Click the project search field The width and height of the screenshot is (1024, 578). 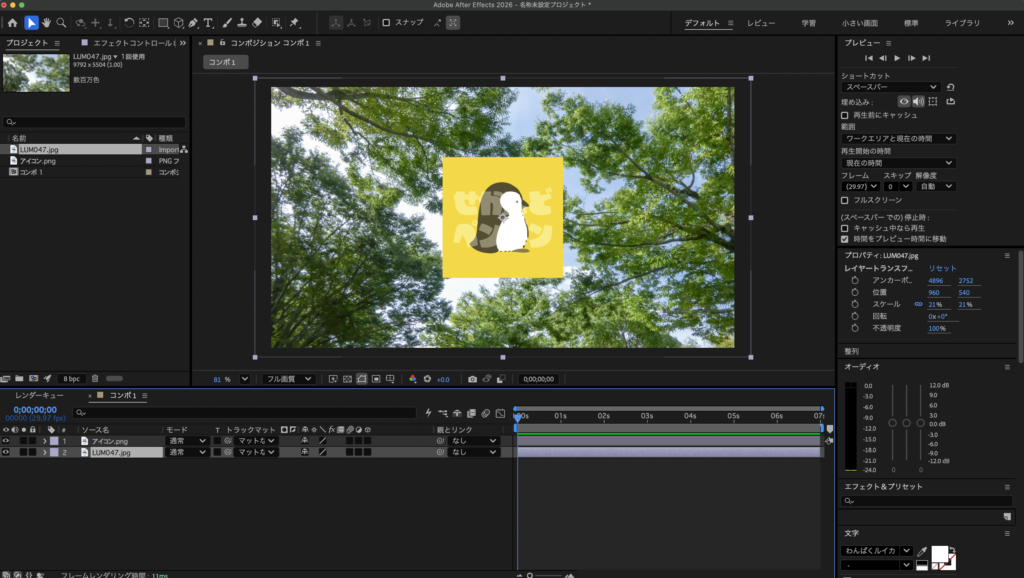click(94, 122)
